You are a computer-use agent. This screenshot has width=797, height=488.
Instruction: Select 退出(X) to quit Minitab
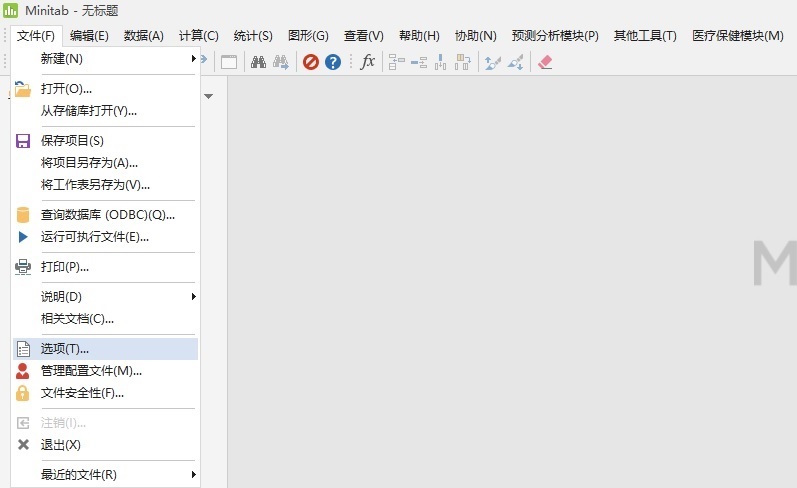tap(105, 445)
